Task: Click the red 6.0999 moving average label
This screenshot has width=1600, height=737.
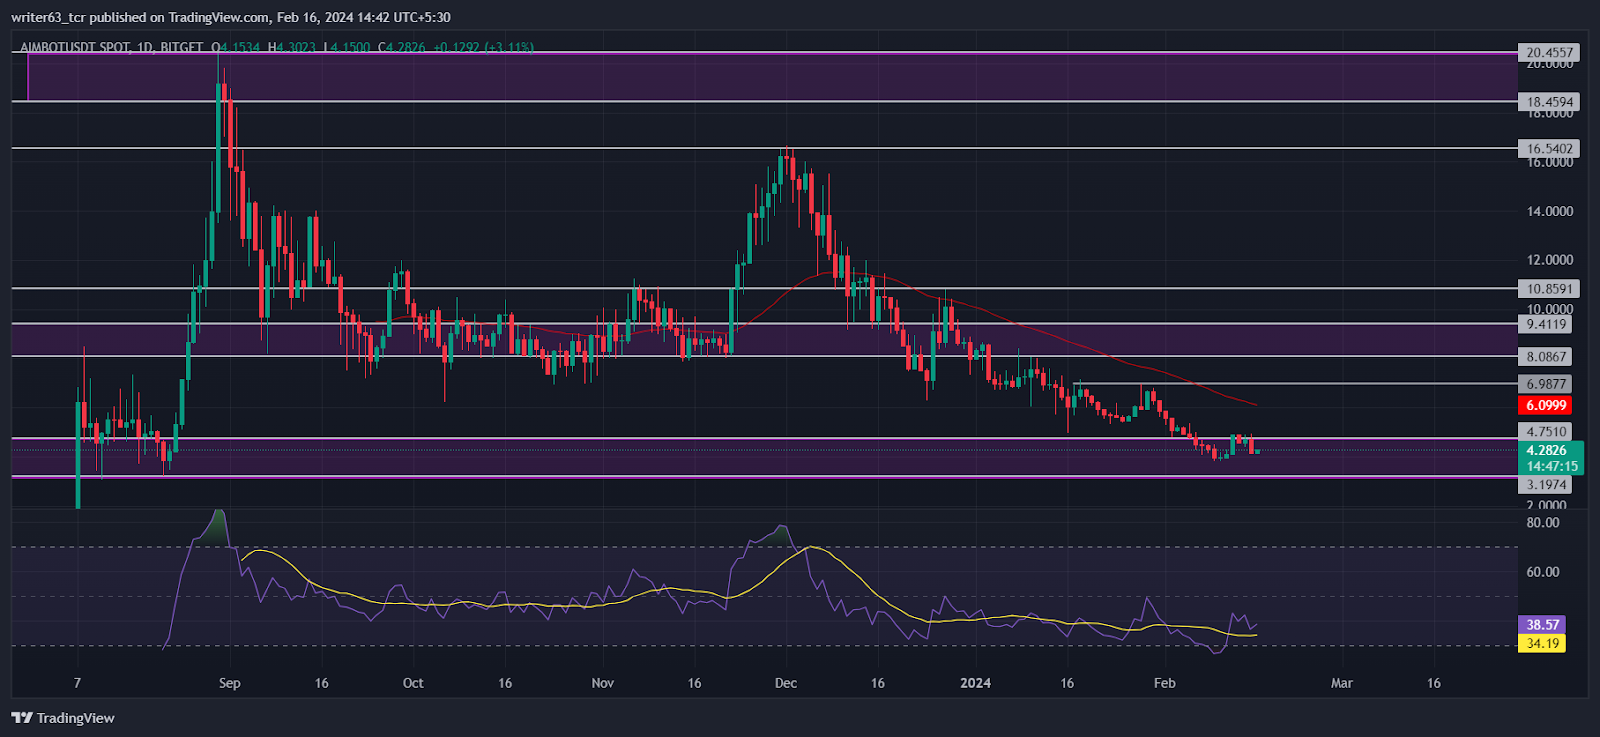Action: pyautogui.click(x=1545, y=405)
